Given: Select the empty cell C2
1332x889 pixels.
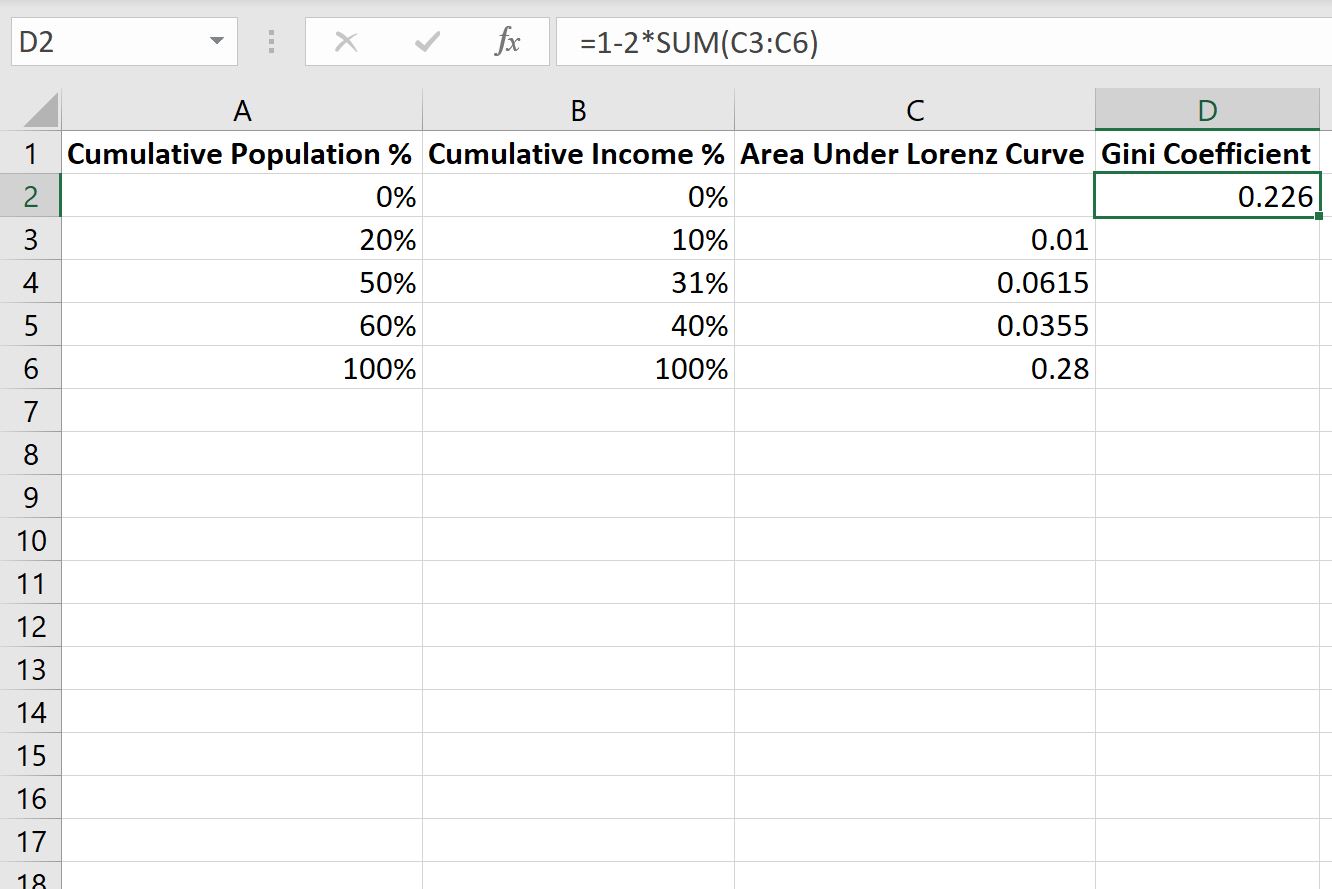Looking at the screenshot, I should point(914,196).
